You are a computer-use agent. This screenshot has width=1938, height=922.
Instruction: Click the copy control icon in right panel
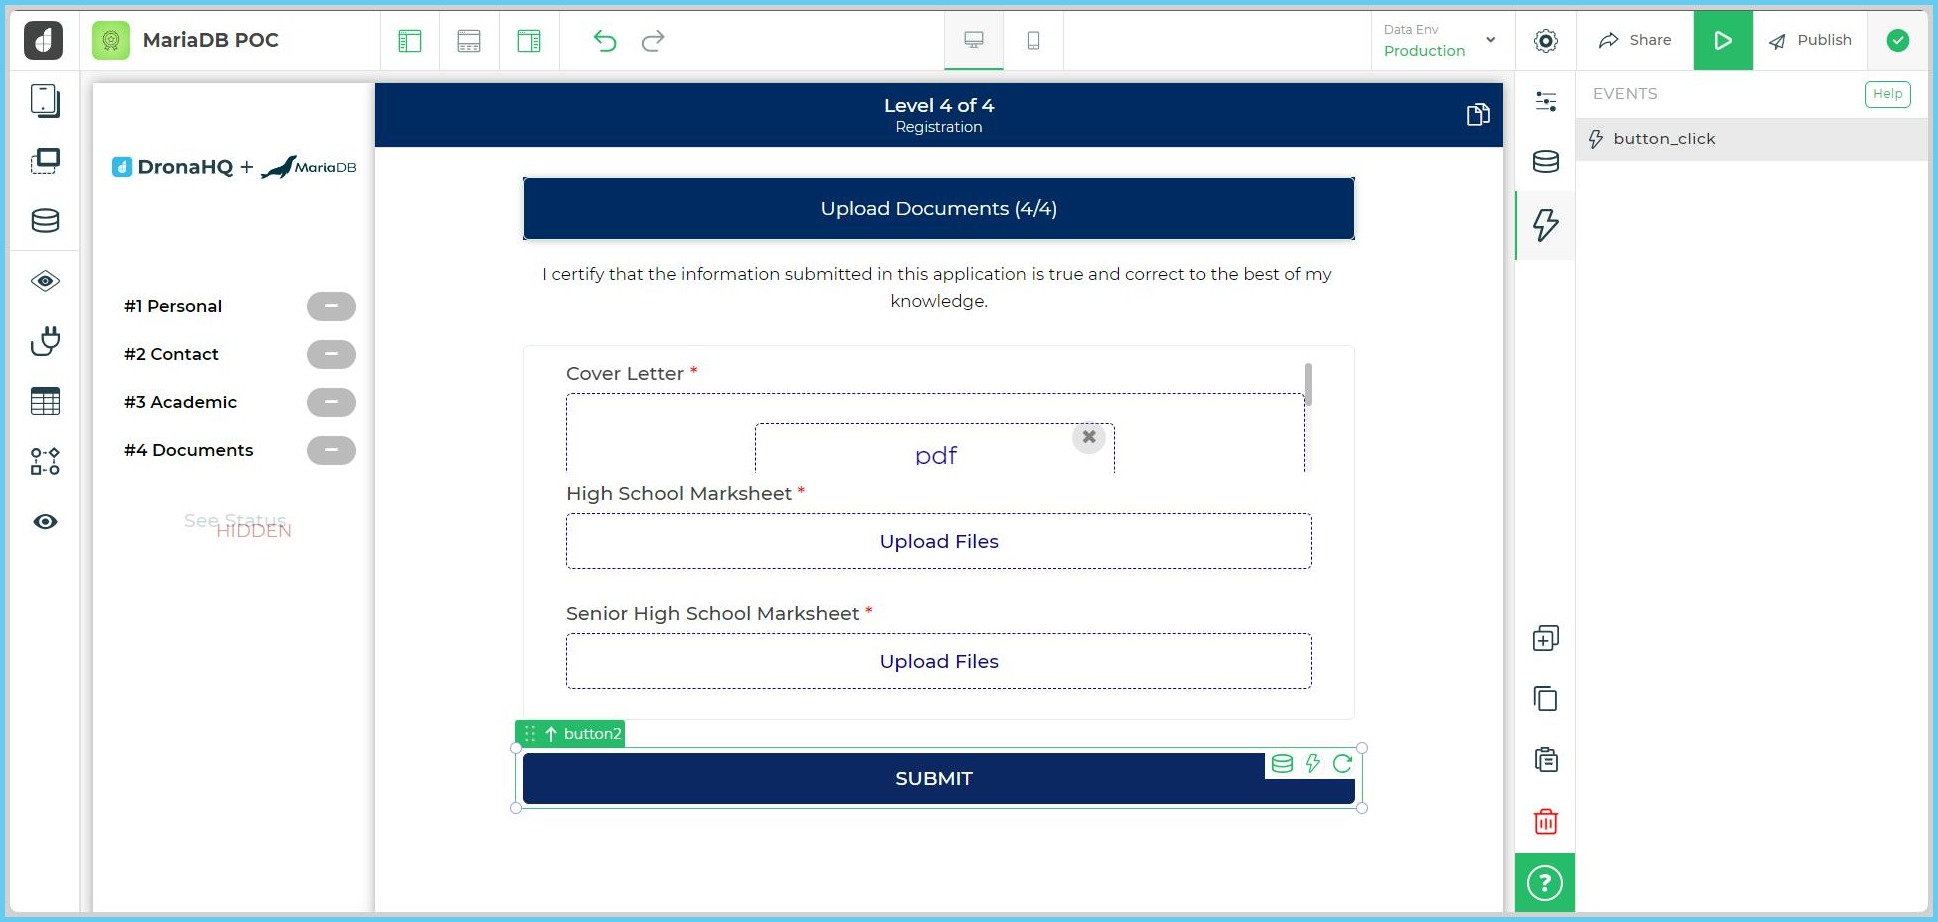[1545, 699]
